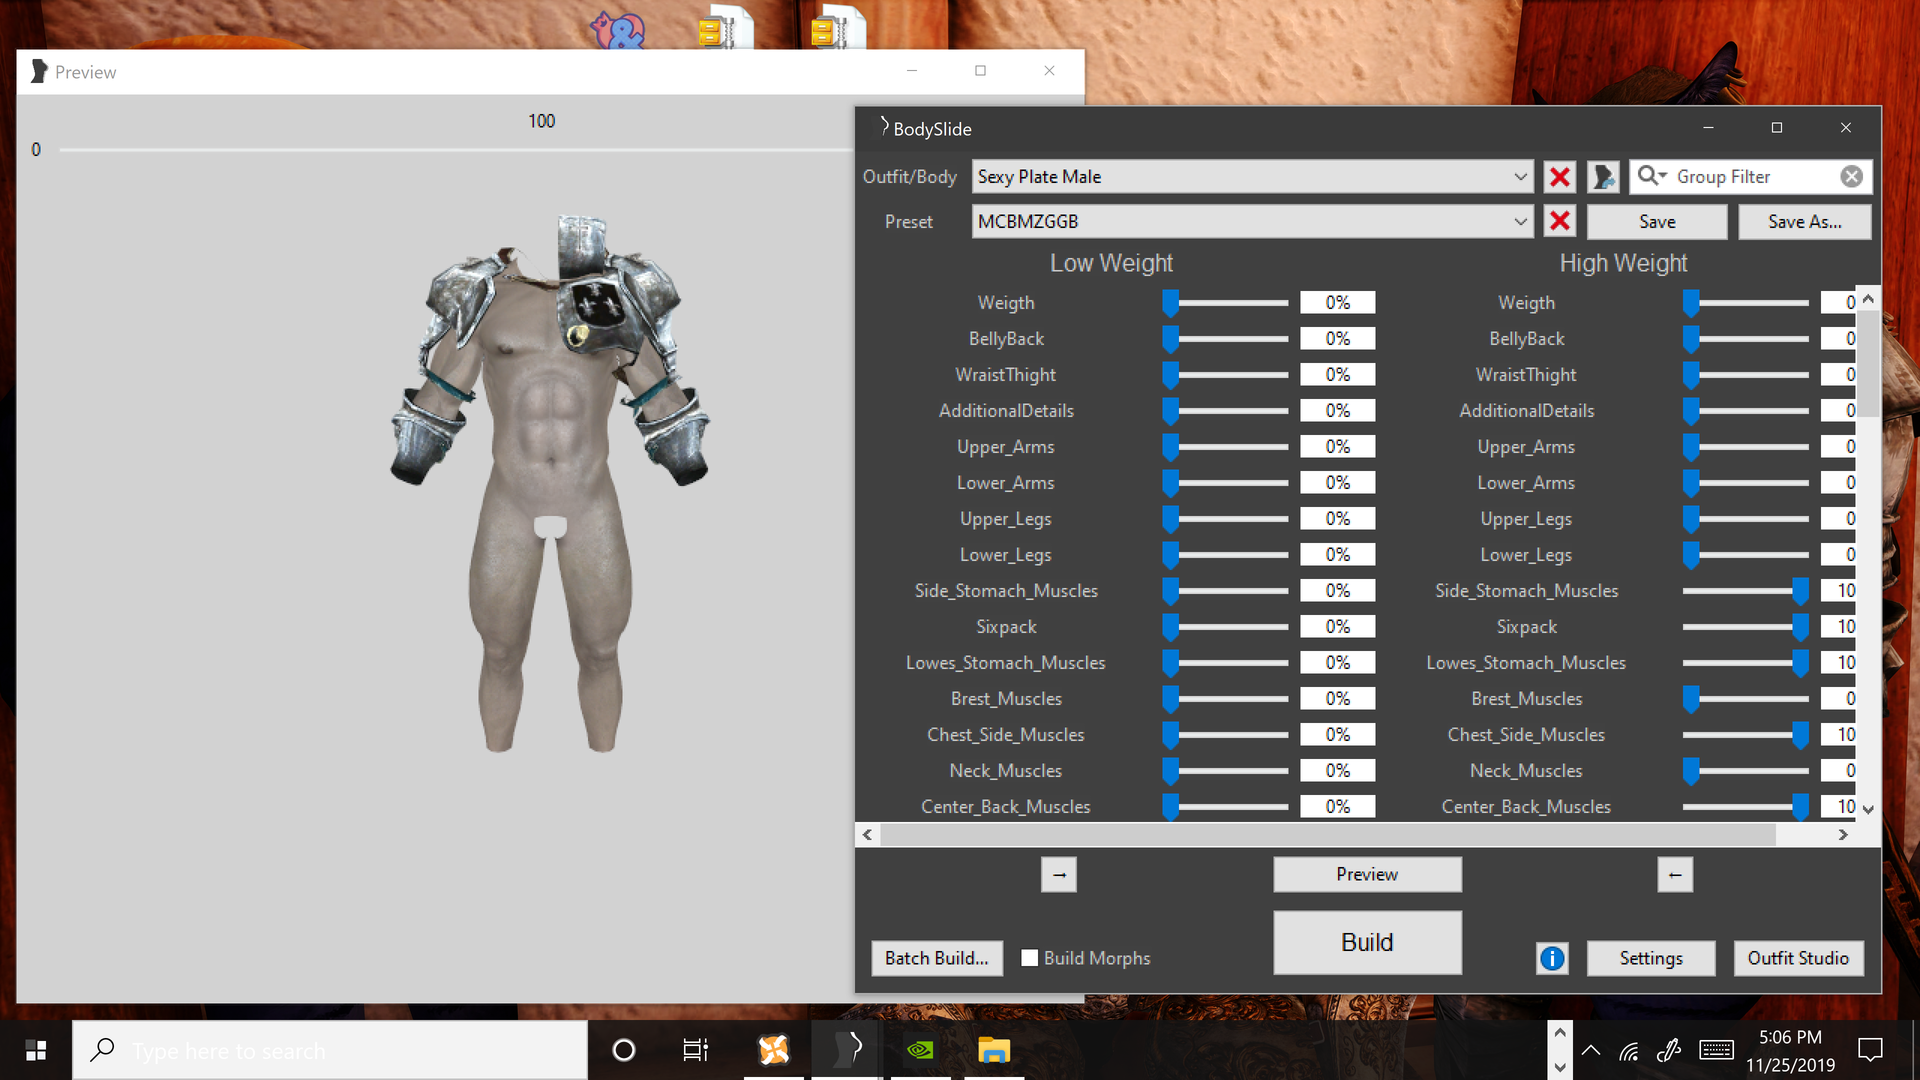Click Low Weight Sixpack percentage field
Viewport: 1920px width, 1080px height.
[x=1338, y=627]
